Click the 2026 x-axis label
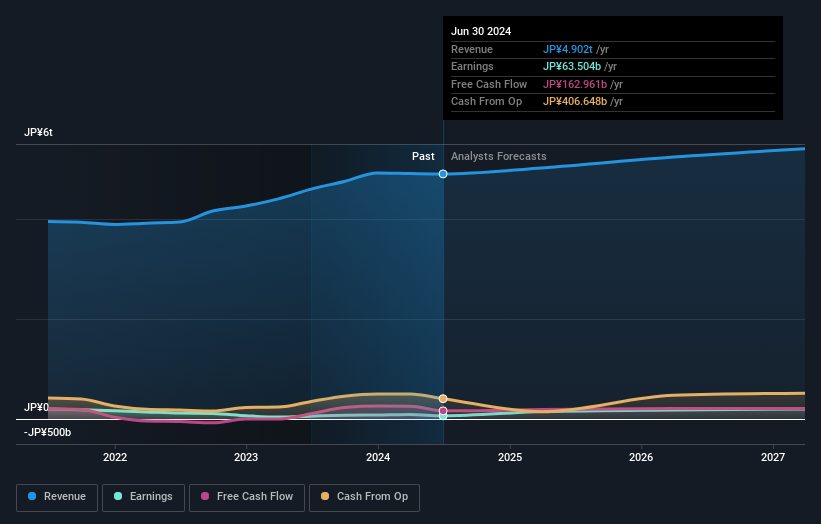The width and height of the screenshot is (821, 524). pyautogui.click(x=641, y=457)
